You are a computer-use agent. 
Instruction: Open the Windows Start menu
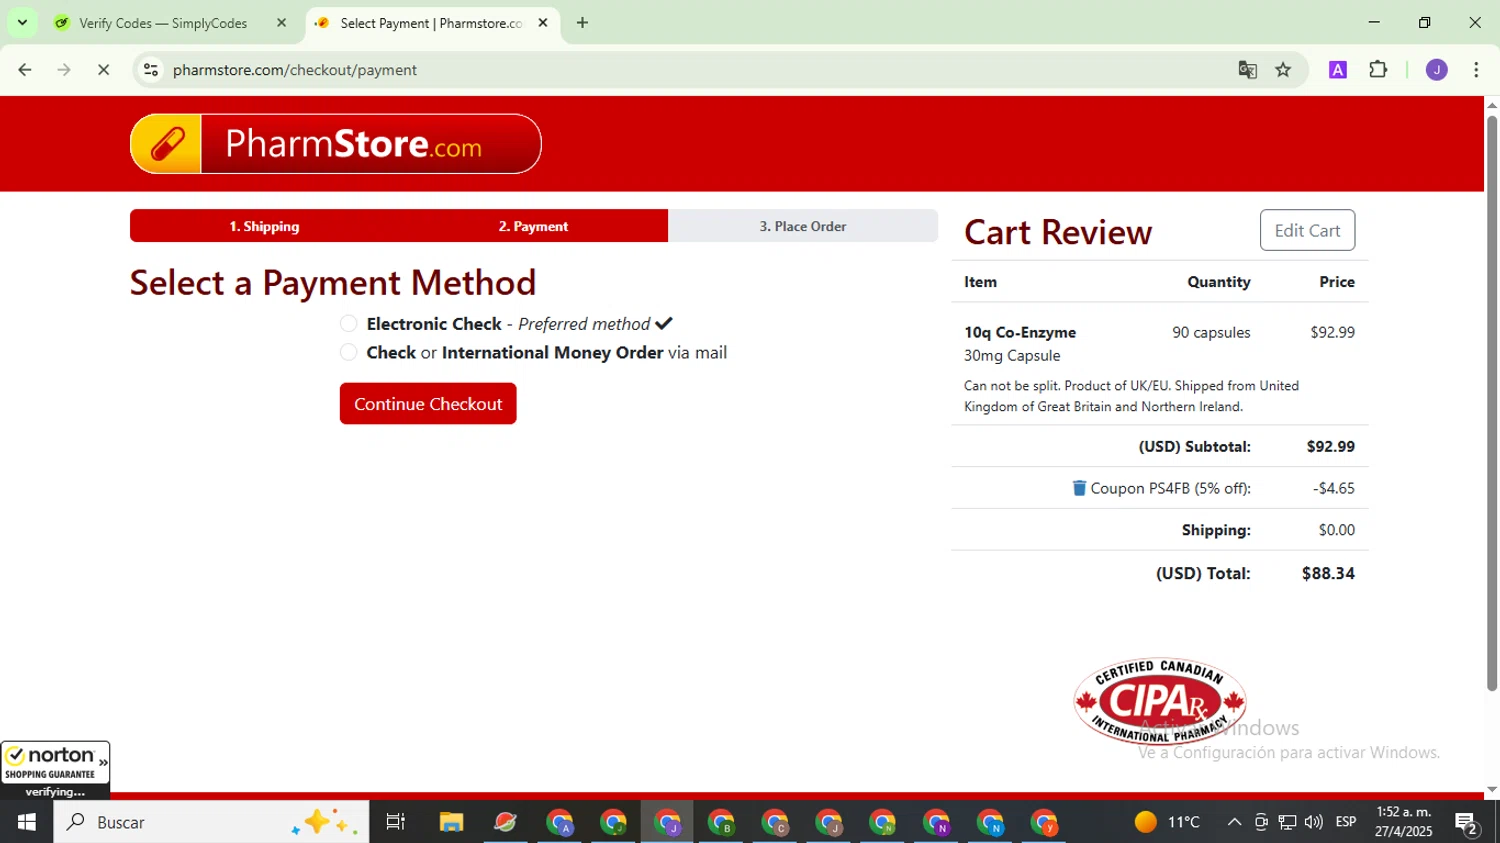click(x=27, y=822)
